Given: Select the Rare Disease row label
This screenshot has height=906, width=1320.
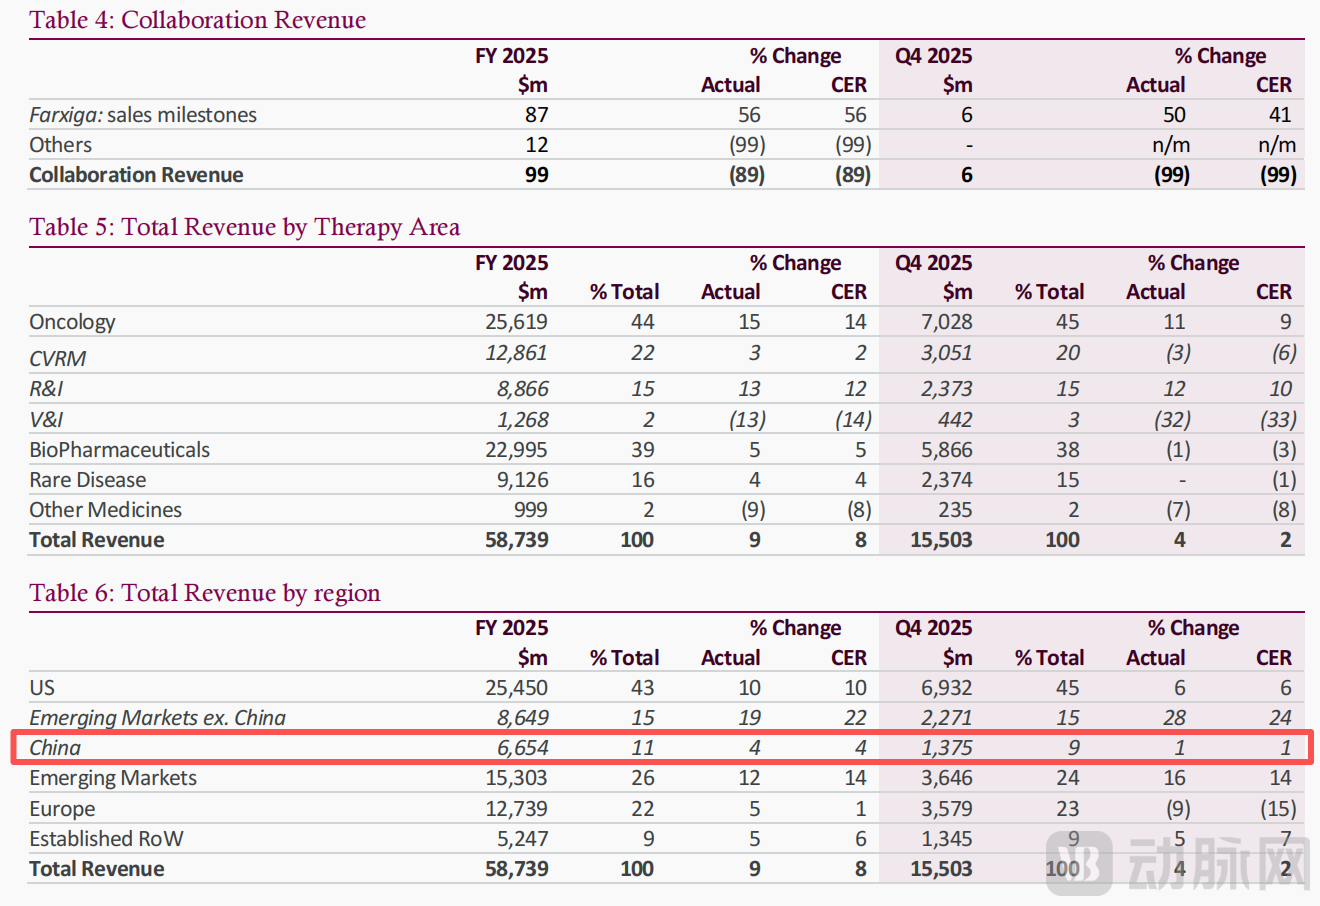Looking at the screenshot, I should tap(87, 480).
